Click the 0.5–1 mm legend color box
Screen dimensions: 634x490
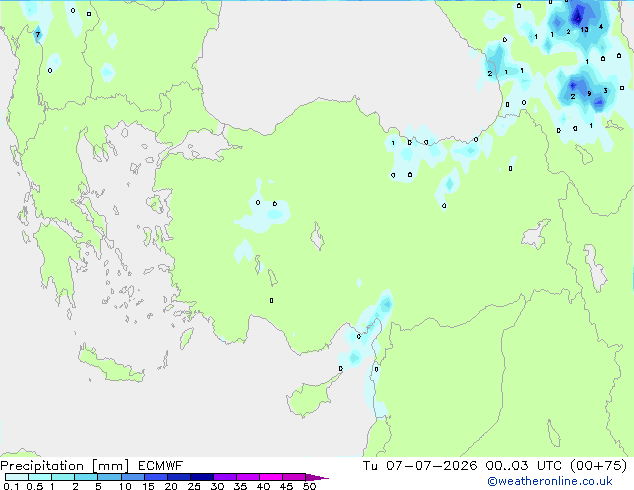[x=40, y=477]
